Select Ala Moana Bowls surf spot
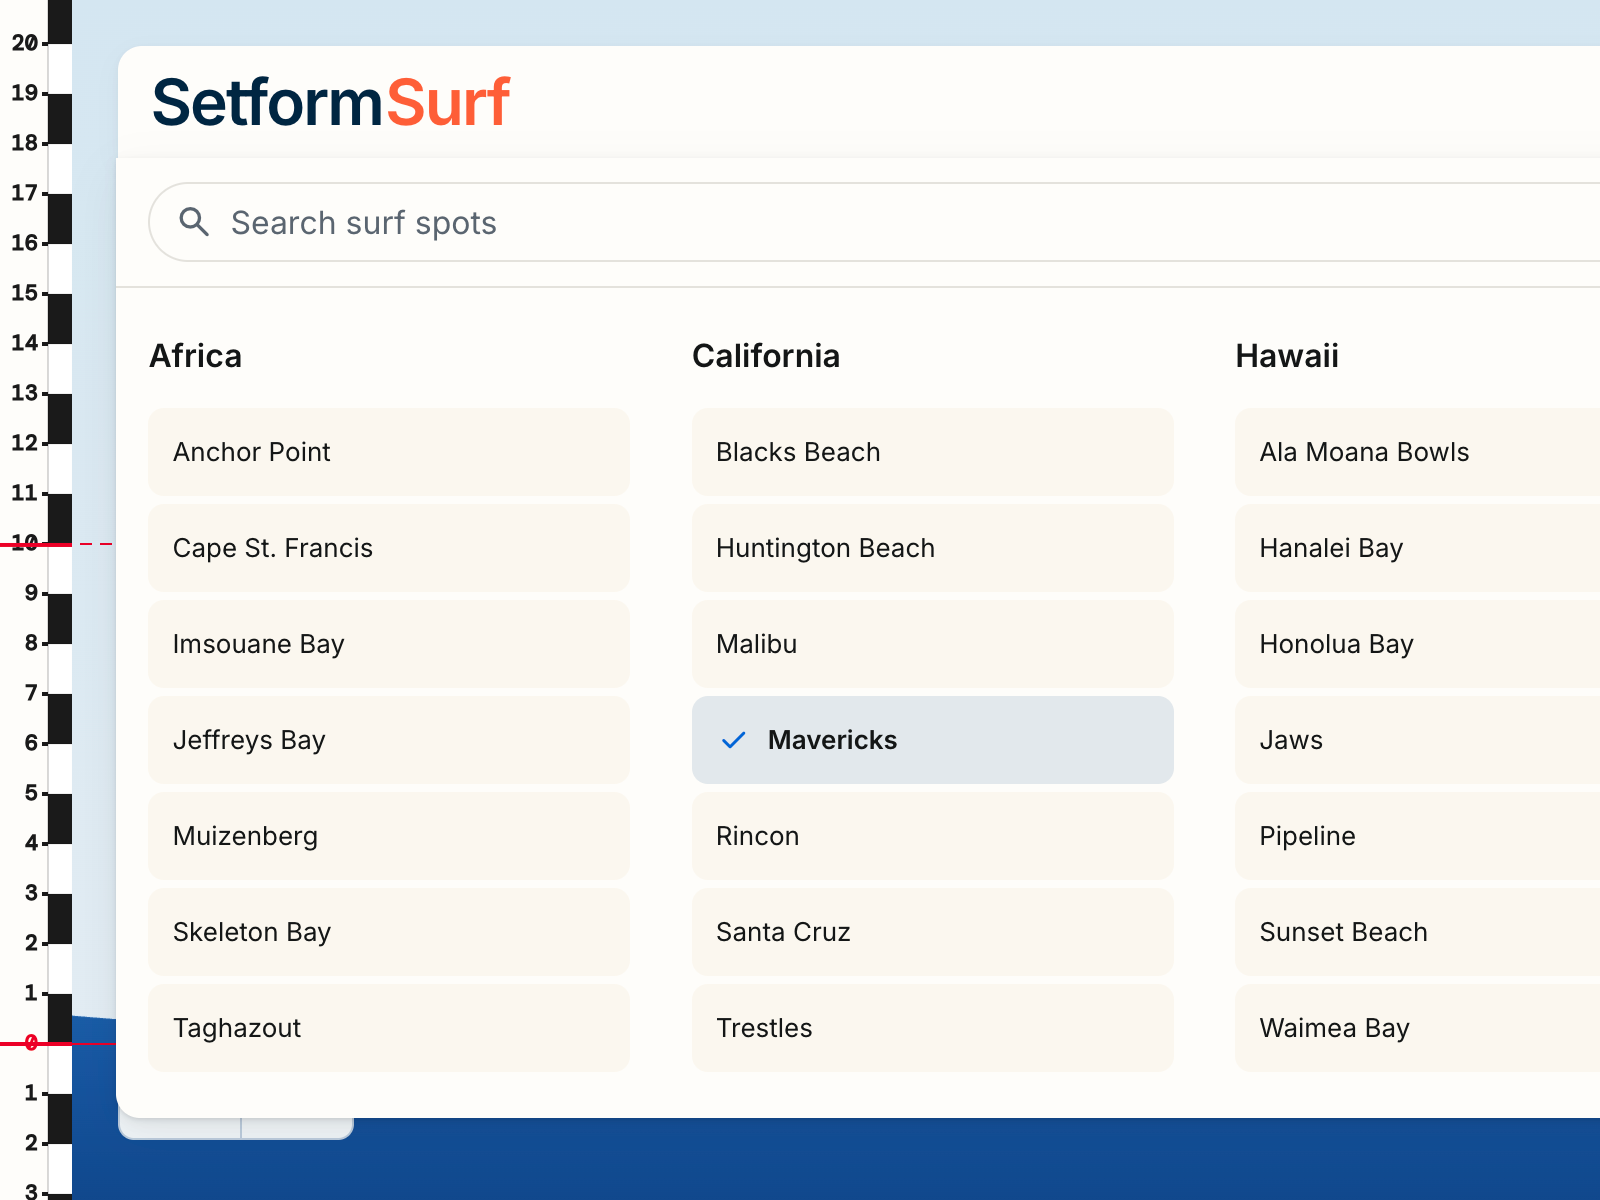This screenshot has width=1600, height=1200. (1418, 452)
